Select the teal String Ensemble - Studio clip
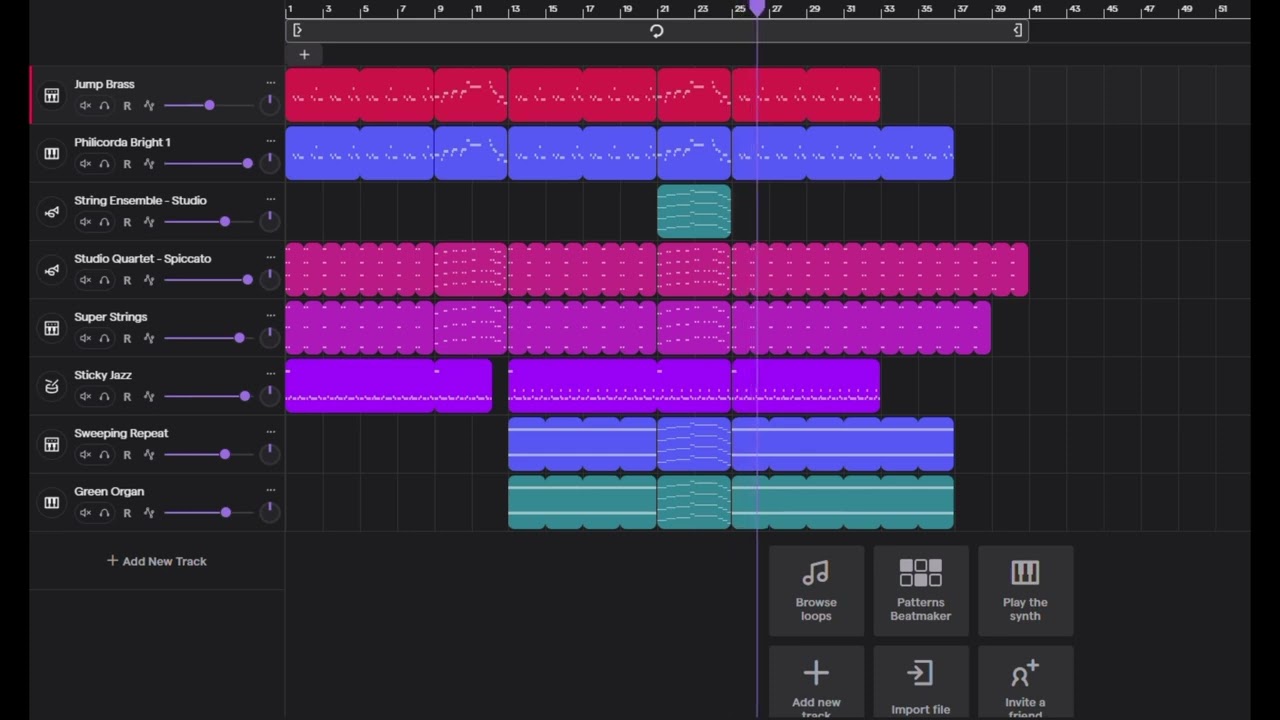The image size is (1280, 720). tap(694, 211)
